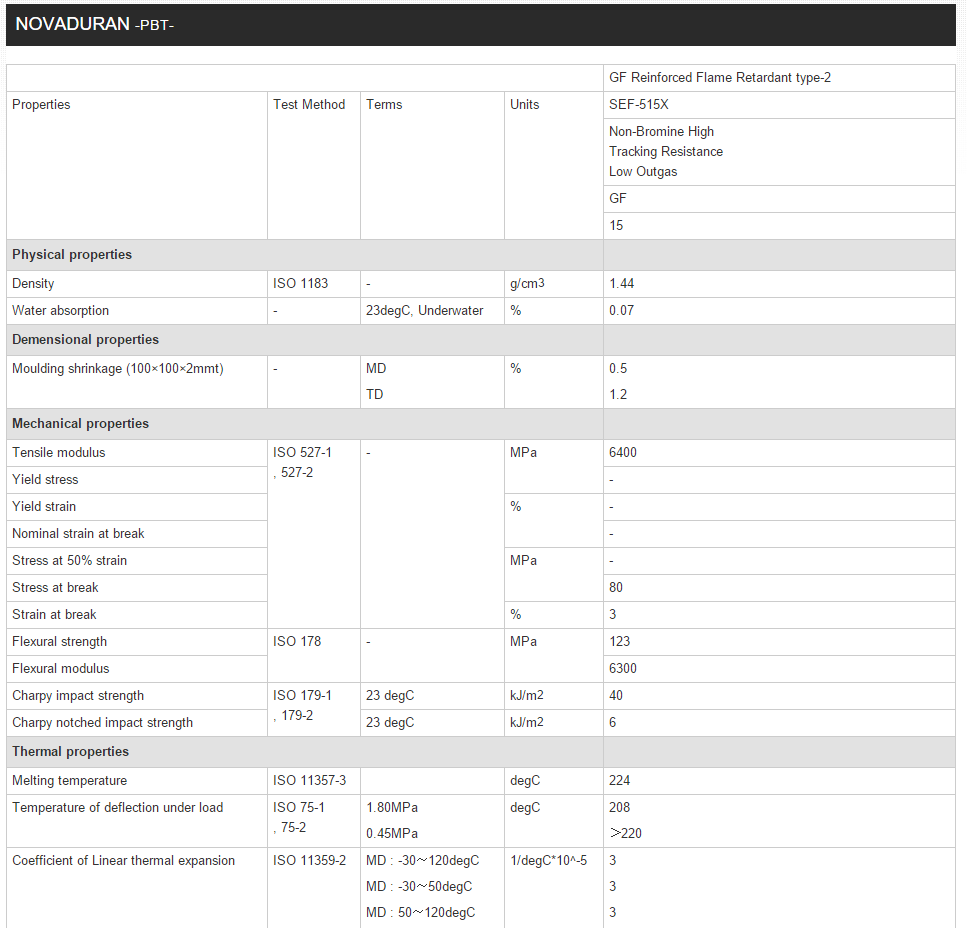Click the 'Strain at break' row label
This screenshot has width=967, height=928.
pos(54,615)
